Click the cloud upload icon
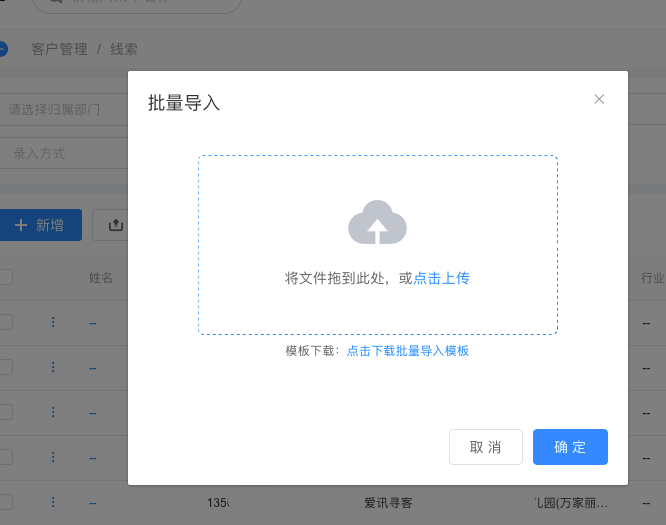The width and height of the screenshot is (666, 525). point(377,223)
